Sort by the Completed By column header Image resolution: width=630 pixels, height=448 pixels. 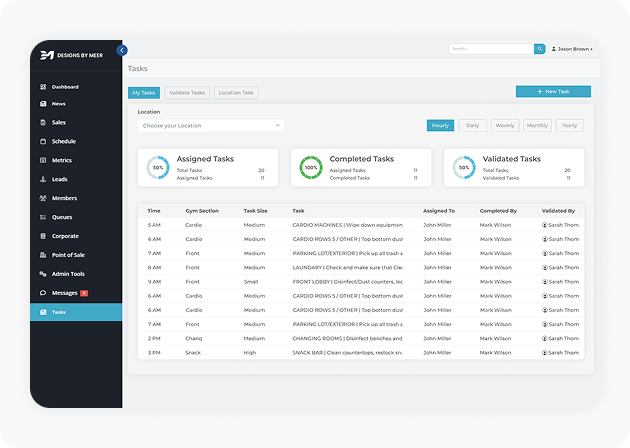[498, 211]
